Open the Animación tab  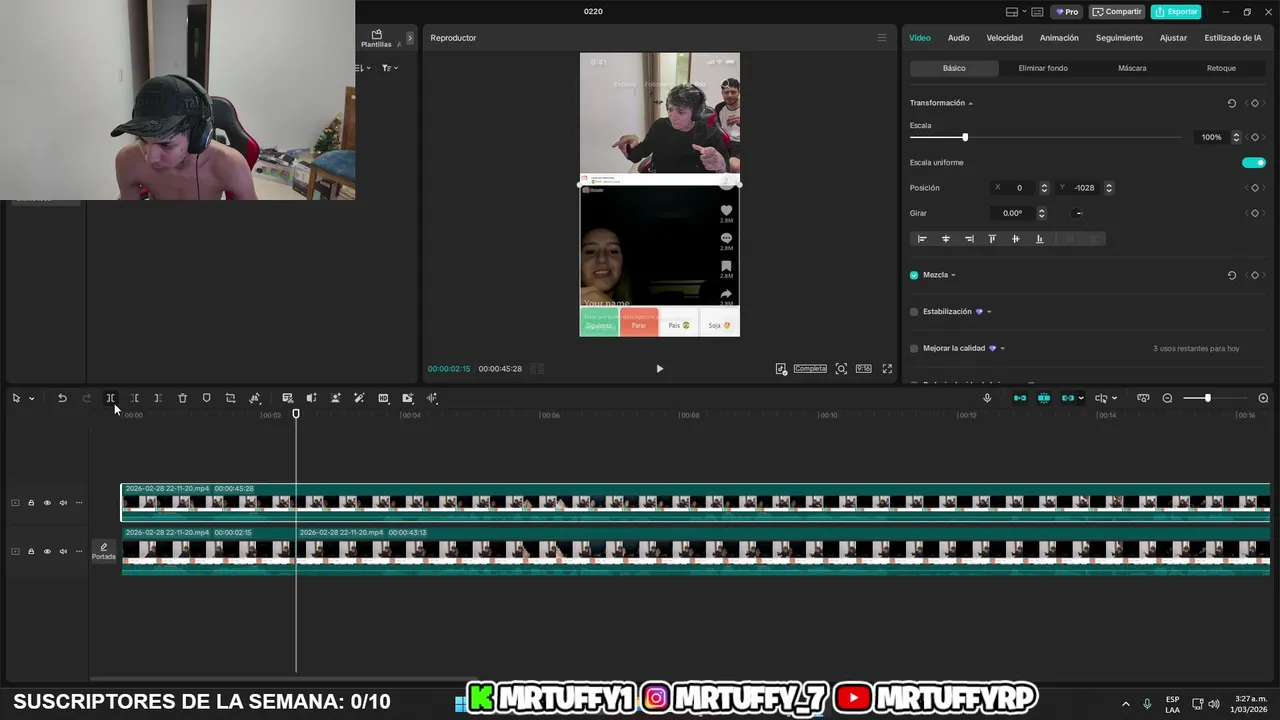[x=1059, y=38]
